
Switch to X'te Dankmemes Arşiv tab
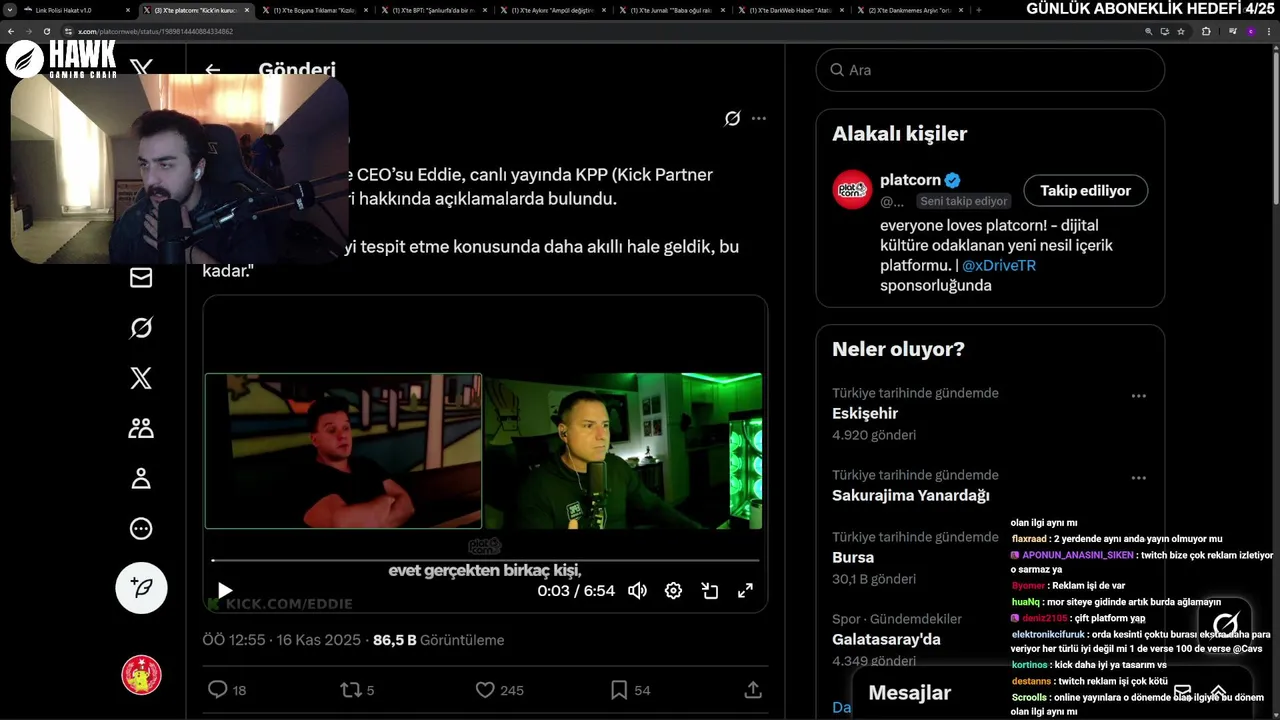(908, 10)
